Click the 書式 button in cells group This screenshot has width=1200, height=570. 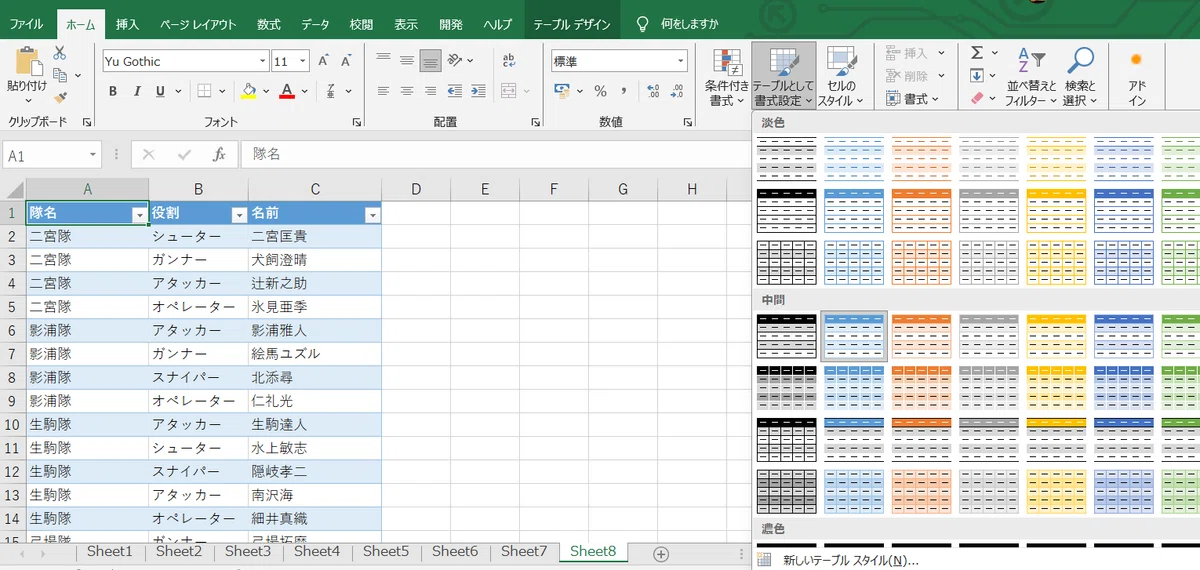912,99
